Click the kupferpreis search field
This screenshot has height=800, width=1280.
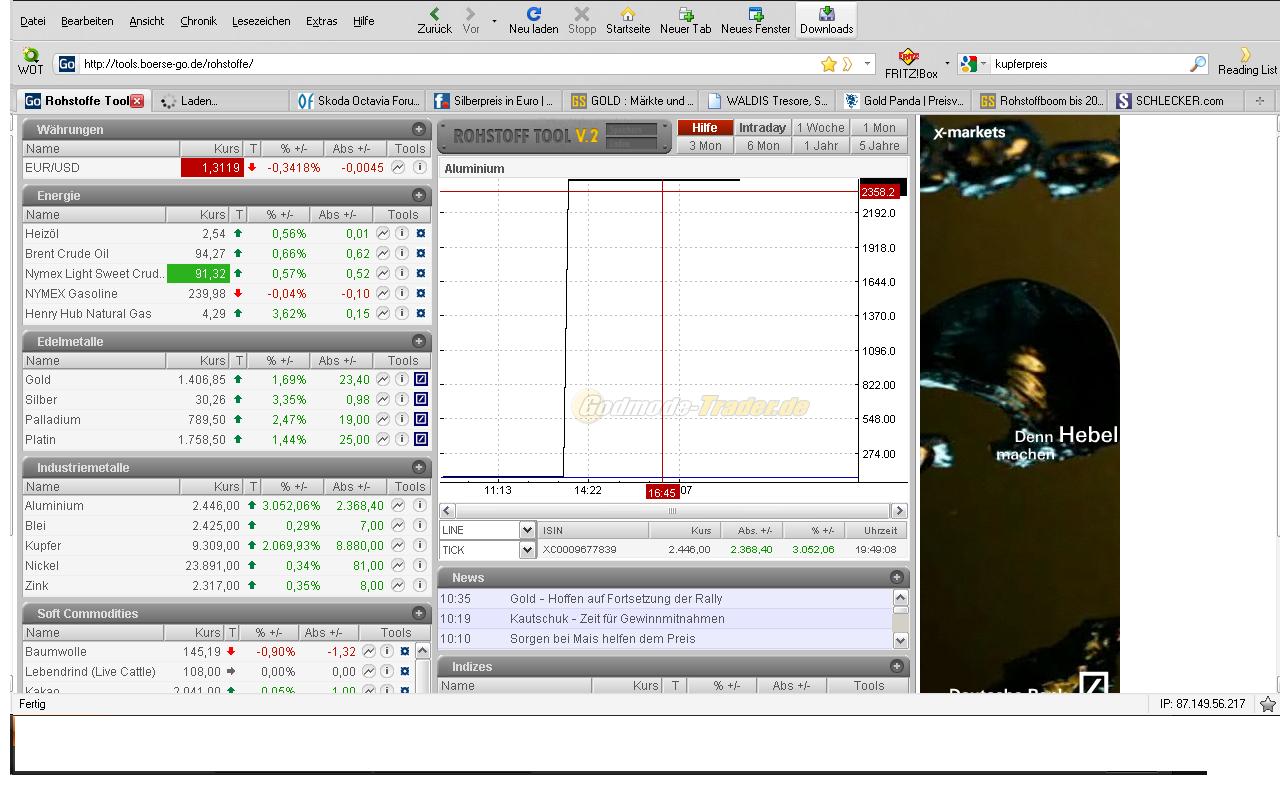point(1085,64)
